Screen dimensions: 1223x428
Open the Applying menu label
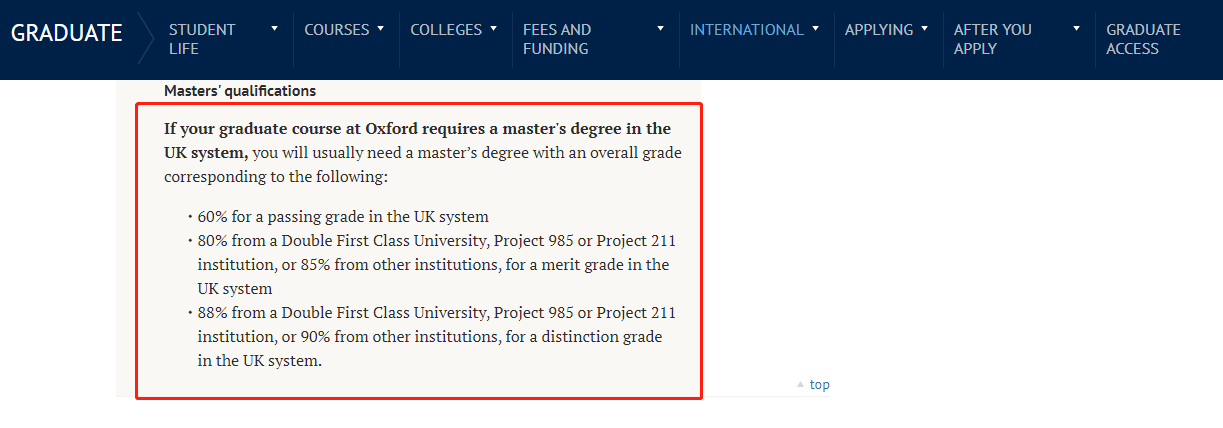[x=878, y=30]
